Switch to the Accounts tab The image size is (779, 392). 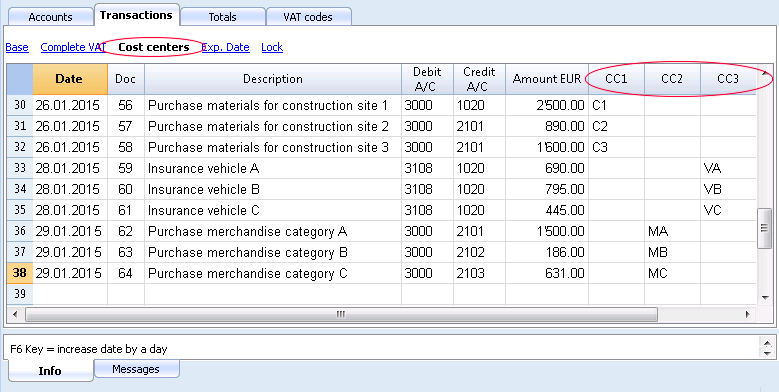tap(50, 17)
